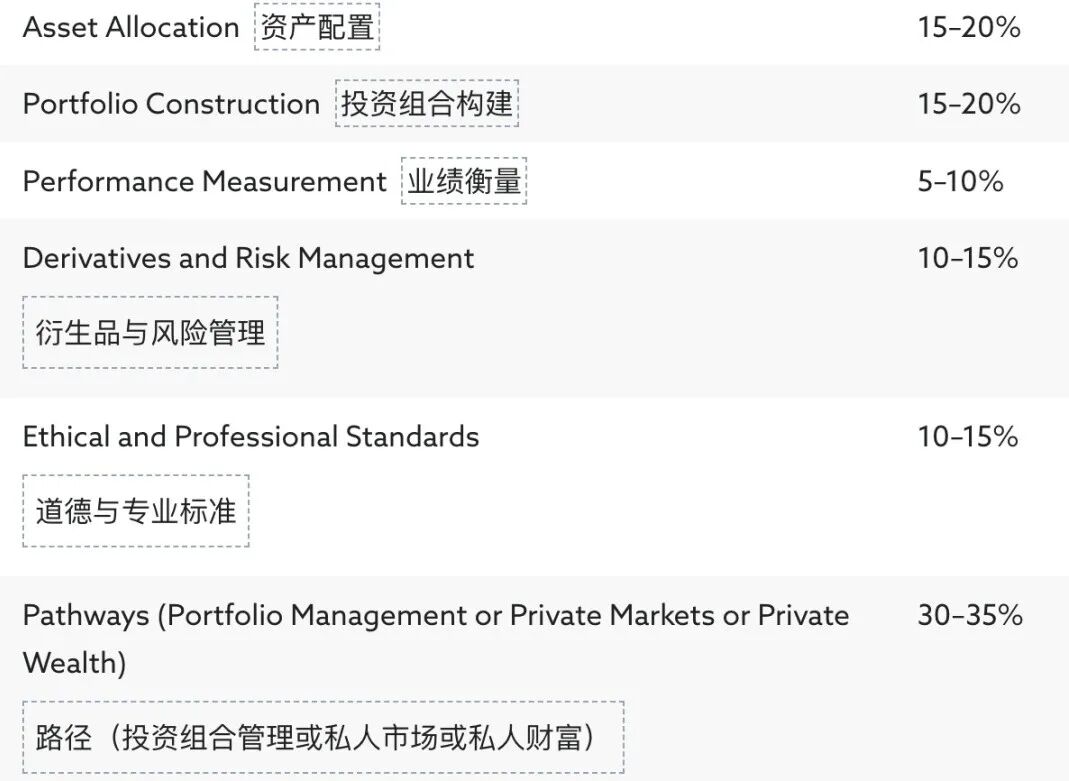Click the Asset Allocation topic label
This screenshot has height=781, width=1069.
[x=131, y=27]
